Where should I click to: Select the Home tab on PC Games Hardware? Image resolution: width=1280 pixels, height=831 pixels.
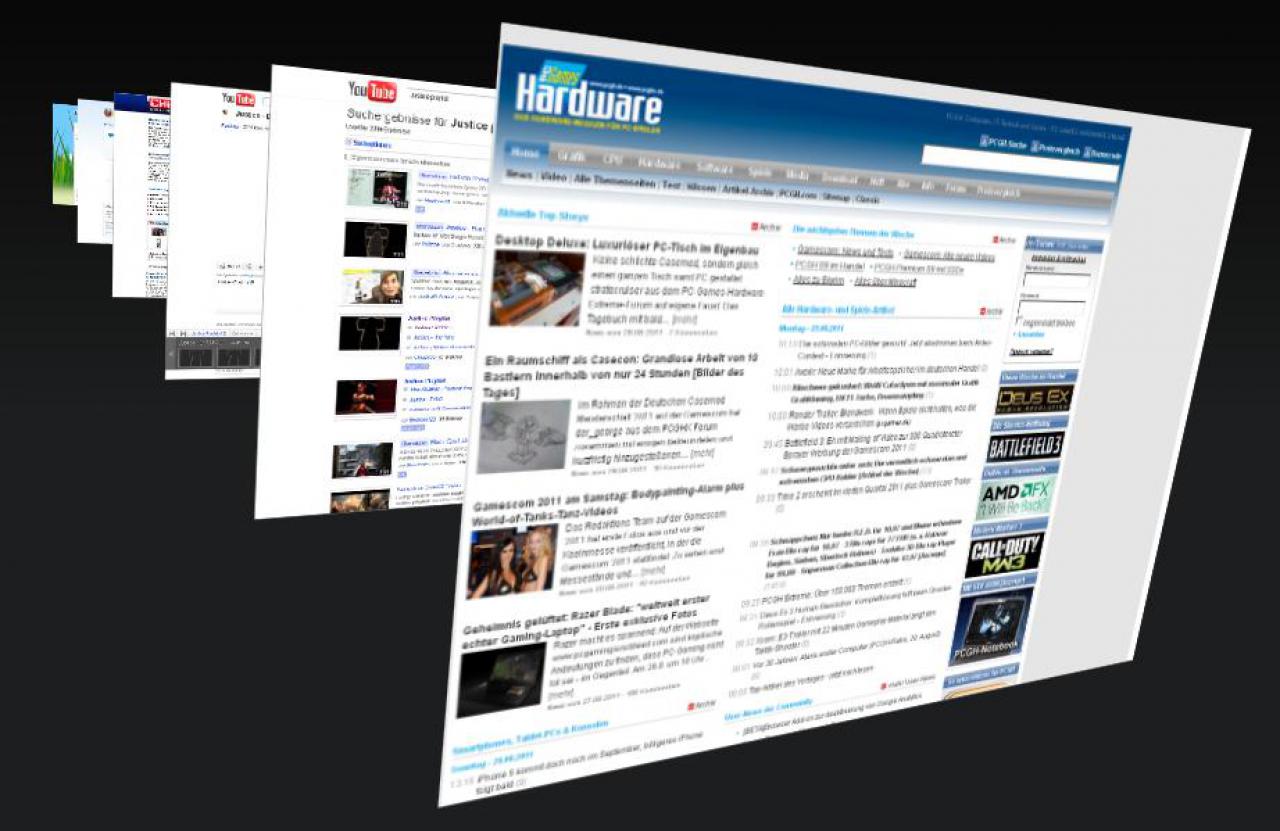point(525,155)
